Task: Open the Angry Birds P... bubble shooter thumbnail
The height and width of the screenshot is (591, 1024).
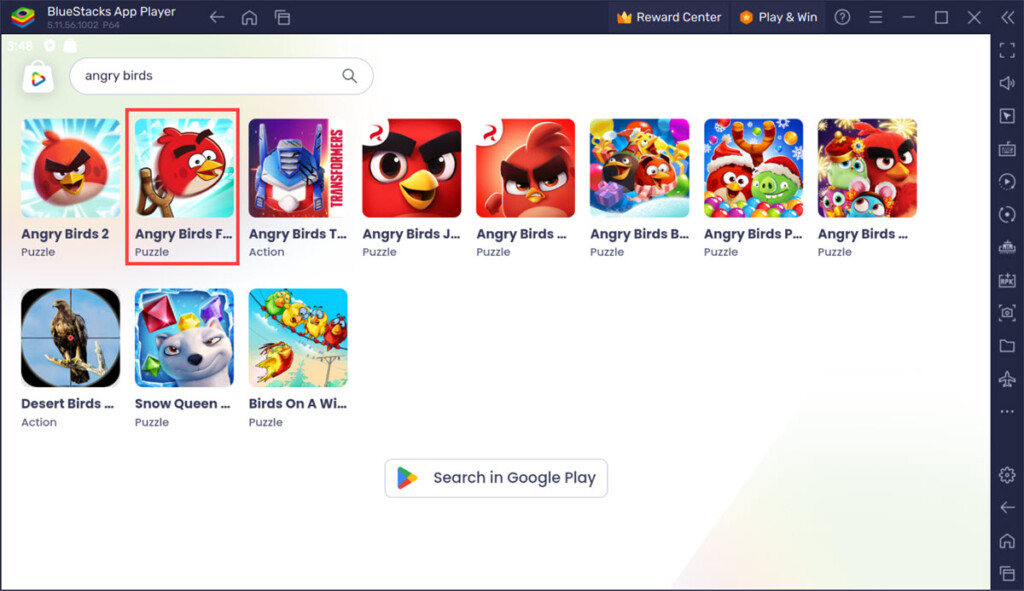Action: [753, 168]
